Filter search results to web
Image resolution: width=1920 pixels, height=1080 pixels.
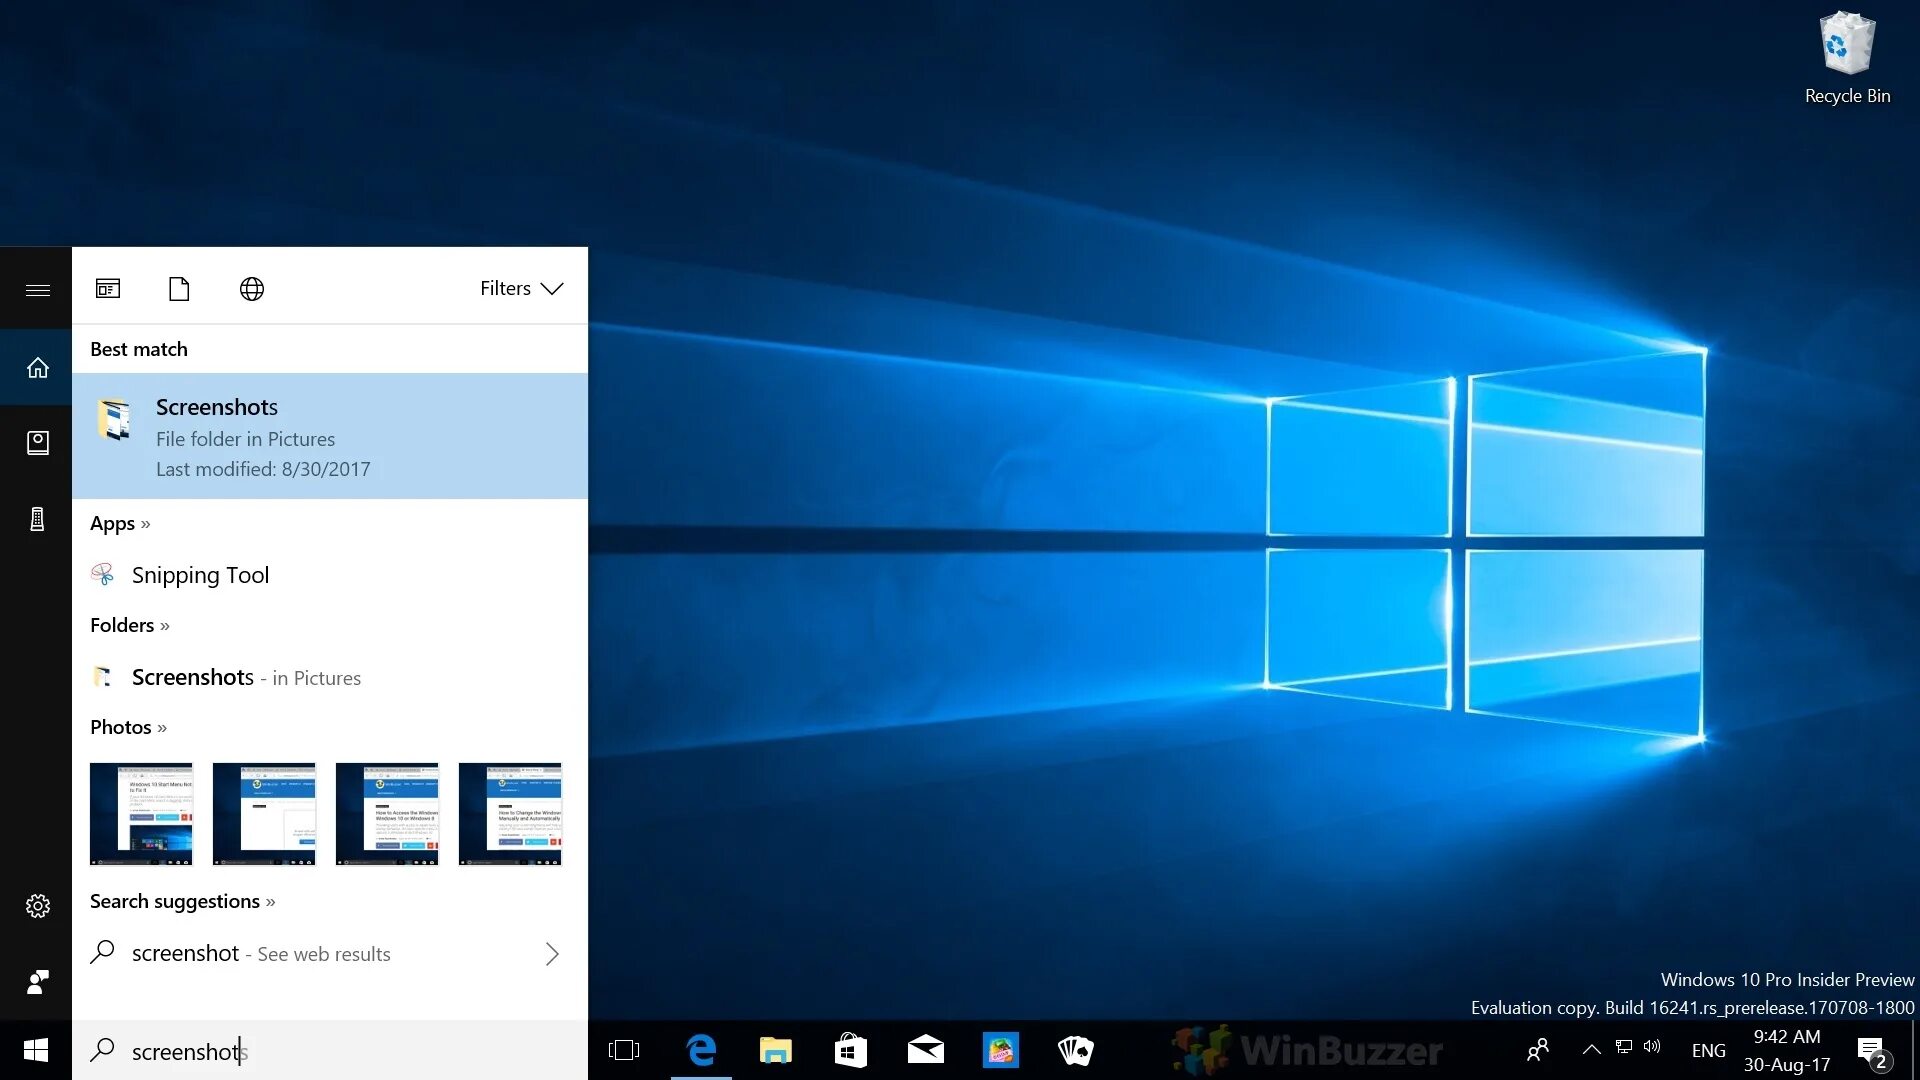pos(251,289)
